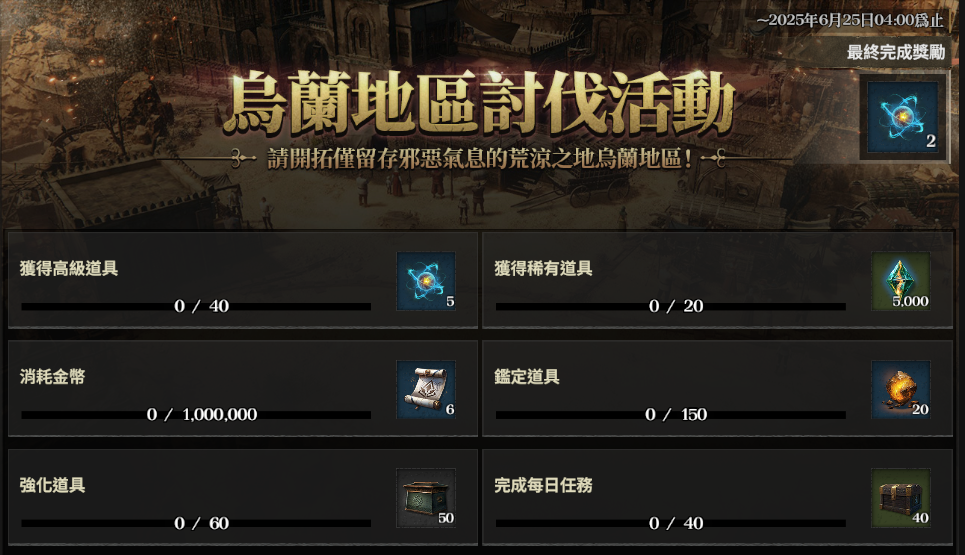This screenshot has width=965, height=555.
Task: Click the 獲得高級道具 progress bar 0/40
Action: coord(196,306)
